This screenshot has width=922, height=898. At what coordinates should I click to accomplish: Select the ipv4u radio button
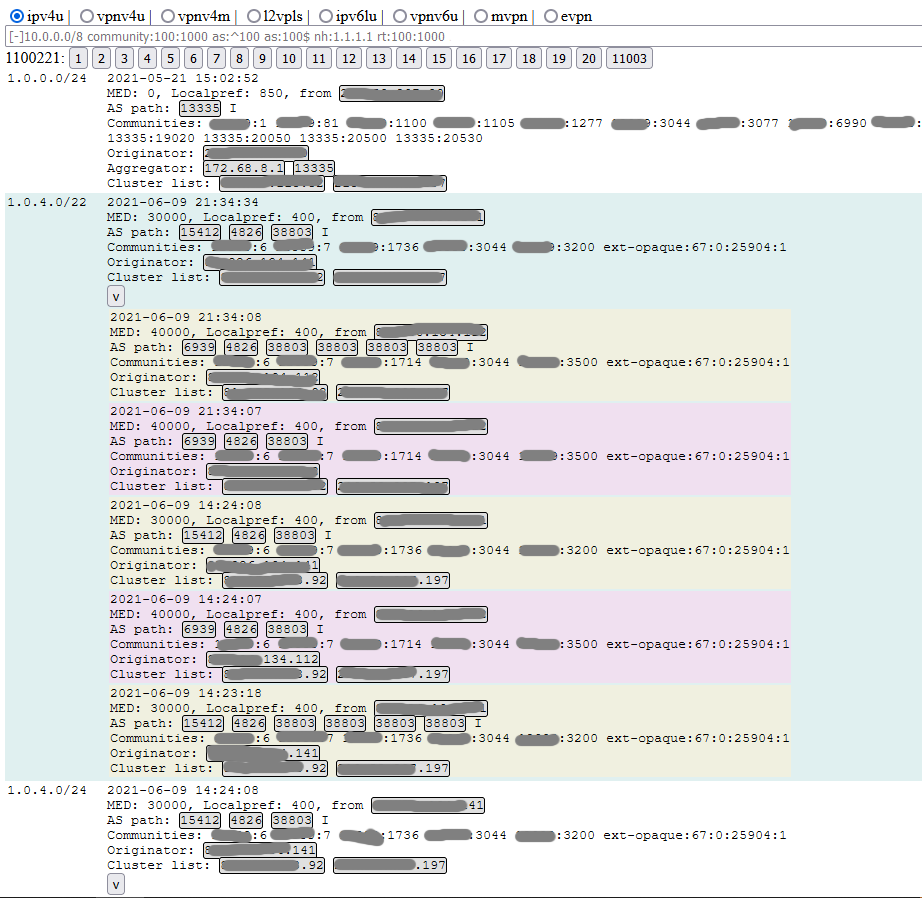pyautogui.click(x=17, y=16)
